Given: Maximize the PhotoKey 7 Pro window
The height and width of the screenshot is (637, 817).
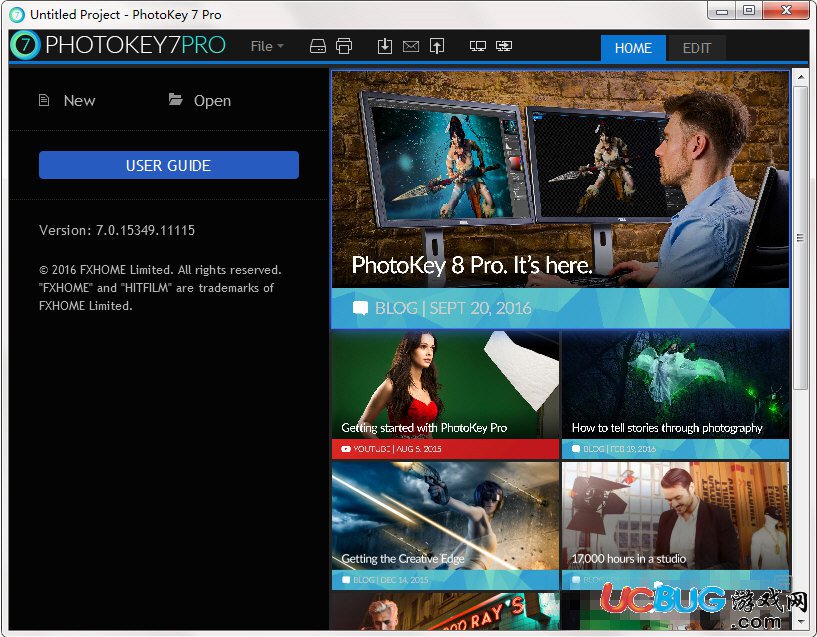Looking at the screenshot, I should 749,10.
